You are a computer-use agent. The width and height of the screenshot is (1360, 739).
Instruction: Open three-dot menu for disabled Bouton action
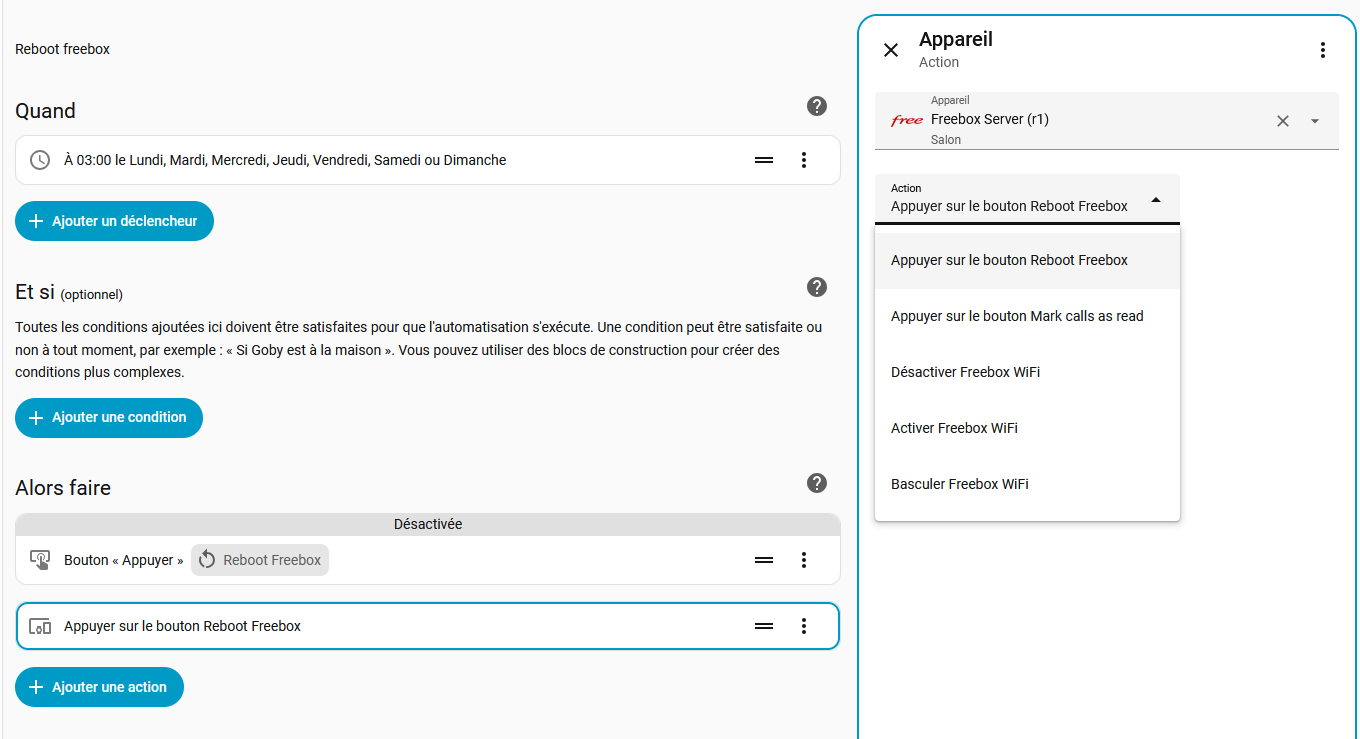point(804,560)
